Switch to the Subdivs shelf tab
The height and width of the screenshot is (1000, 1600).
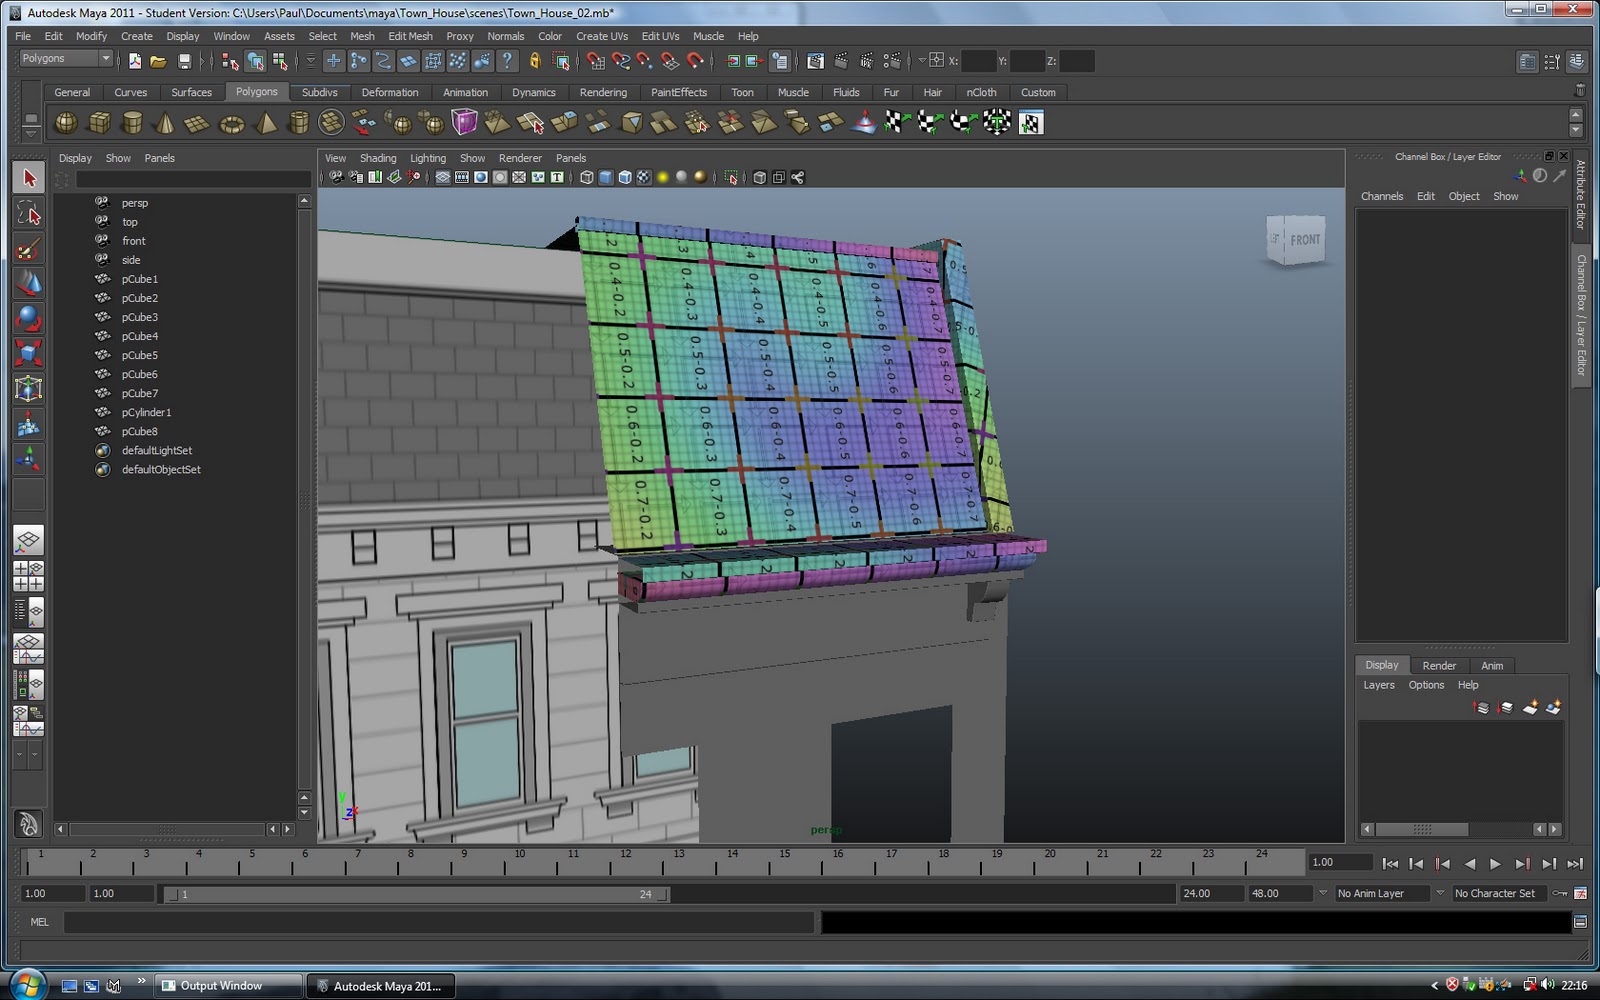[319, 92]
